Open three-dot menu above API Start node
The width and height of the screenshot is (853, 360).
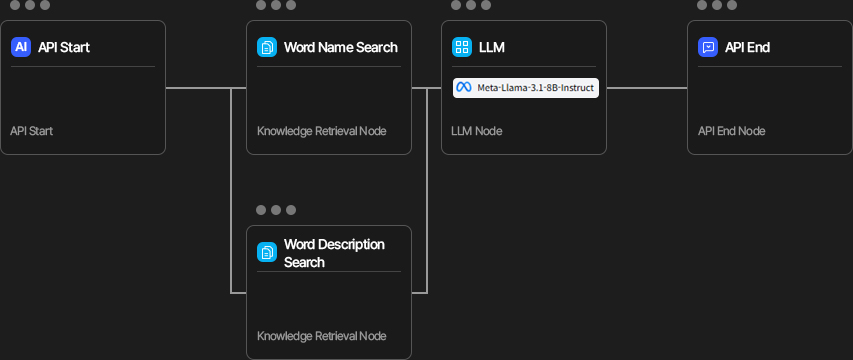click(x=30, y=5)
